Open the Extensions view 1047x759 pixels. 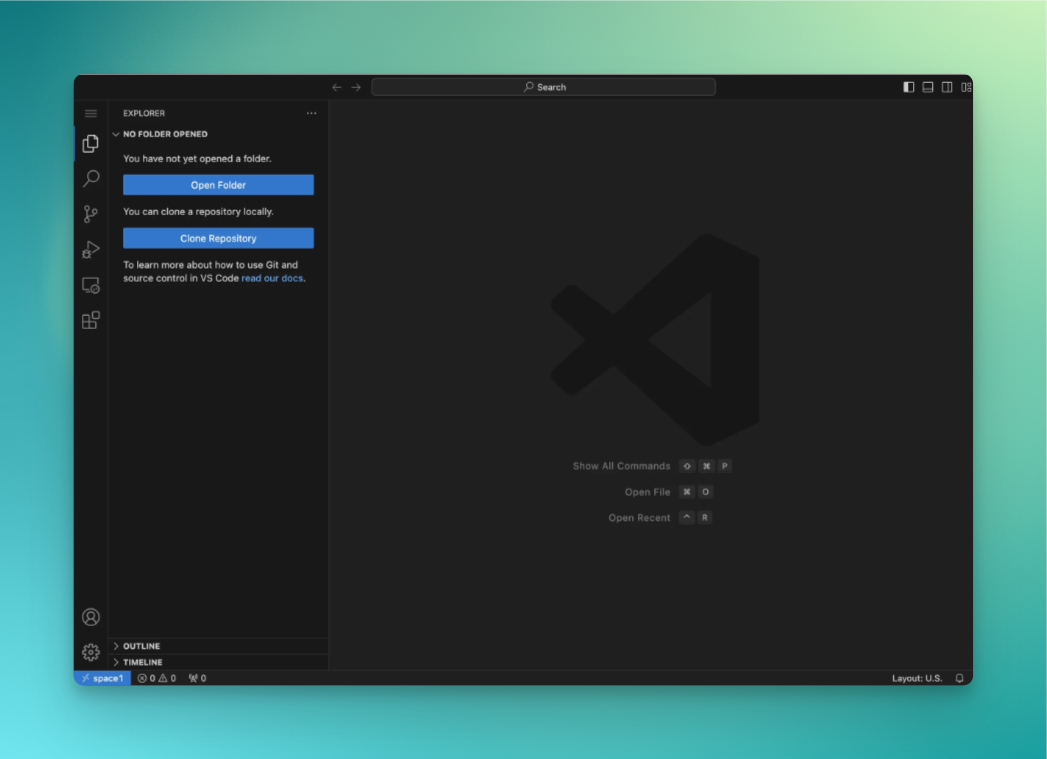[91, 320]
